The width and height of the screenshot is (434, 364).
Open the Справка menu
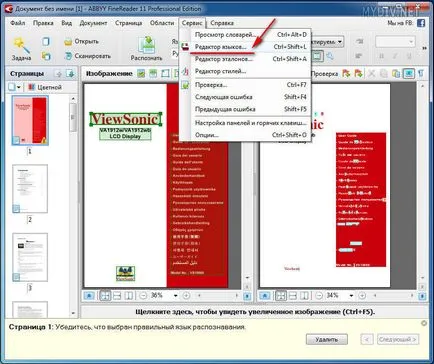(x=222, y=23)
